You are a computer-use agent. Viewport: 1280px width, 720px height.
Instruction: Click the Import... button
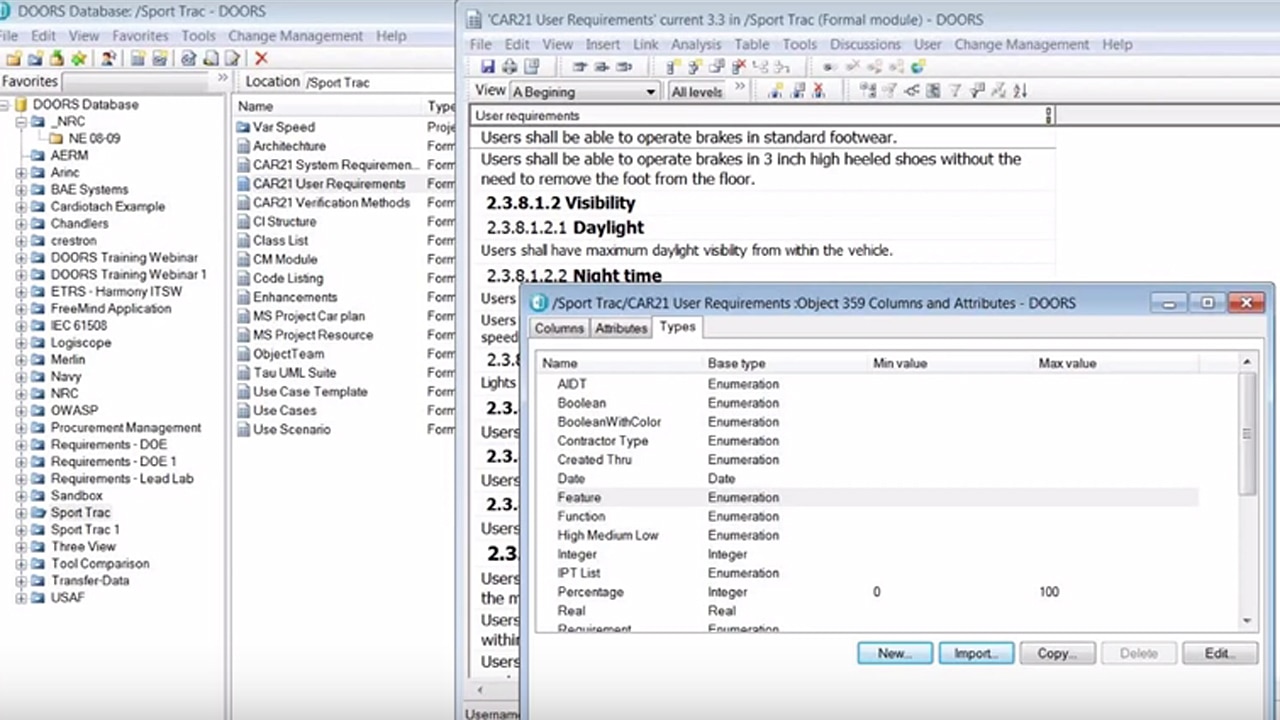tap(976, 653)
